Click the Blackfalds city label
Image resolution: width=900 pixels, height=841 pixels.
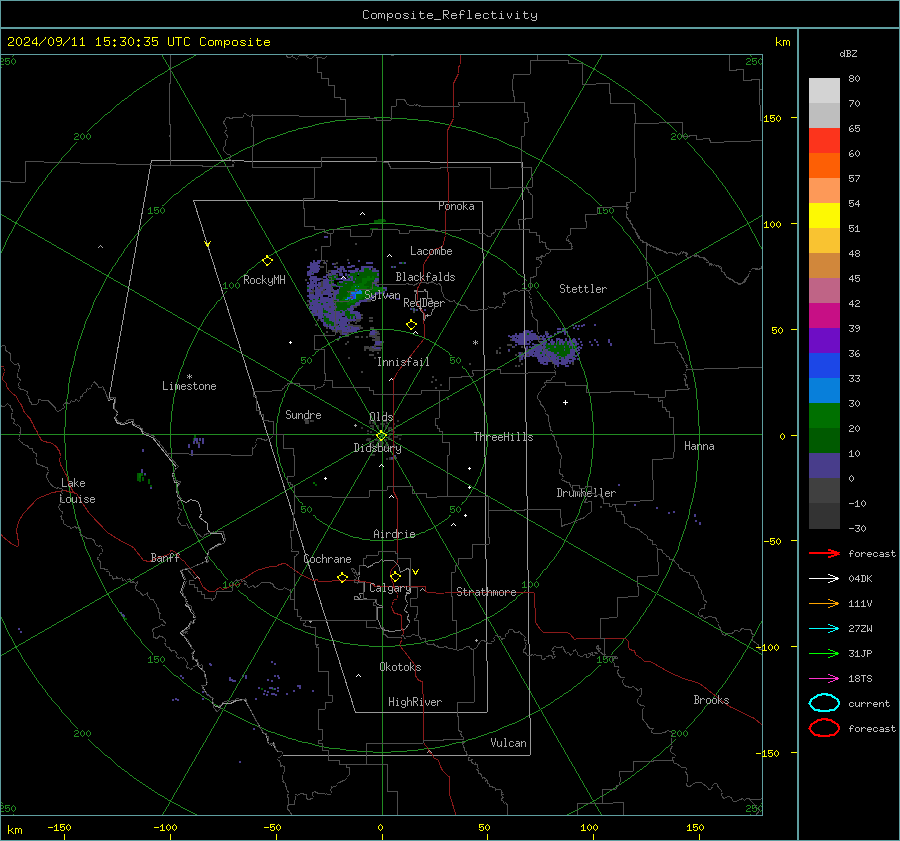coord(425,277)
